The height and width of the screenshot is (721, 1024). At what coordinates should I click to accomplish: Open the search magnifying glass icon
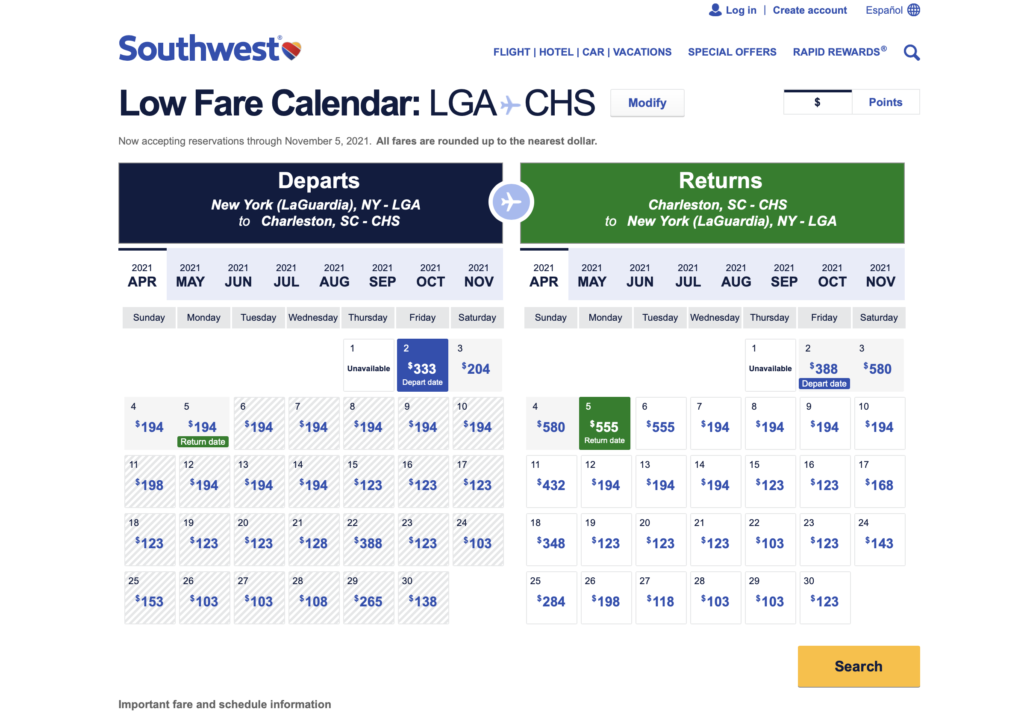click(911, 51)
